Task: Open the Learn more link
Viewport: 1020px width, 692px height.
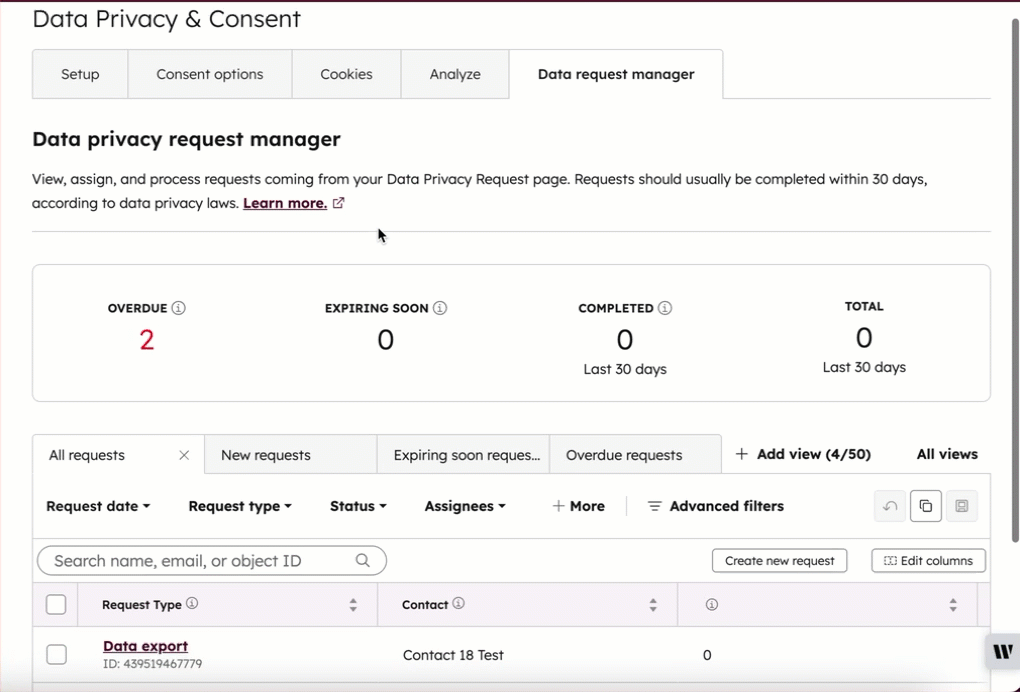Action: coord(284,202)
